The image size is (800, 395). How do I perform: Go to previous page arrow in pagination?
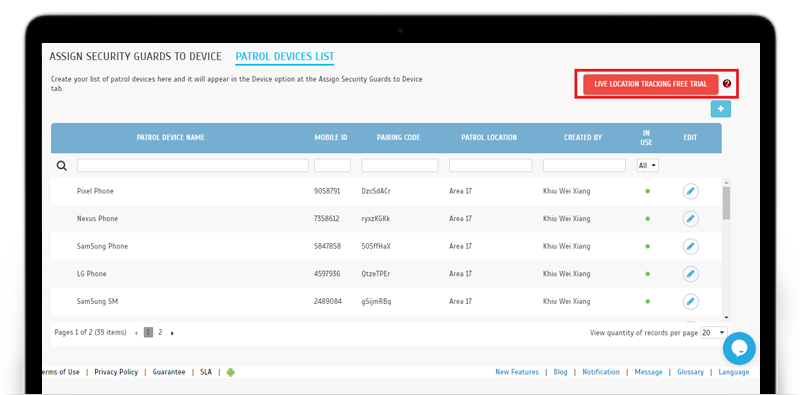pos(136,333)
